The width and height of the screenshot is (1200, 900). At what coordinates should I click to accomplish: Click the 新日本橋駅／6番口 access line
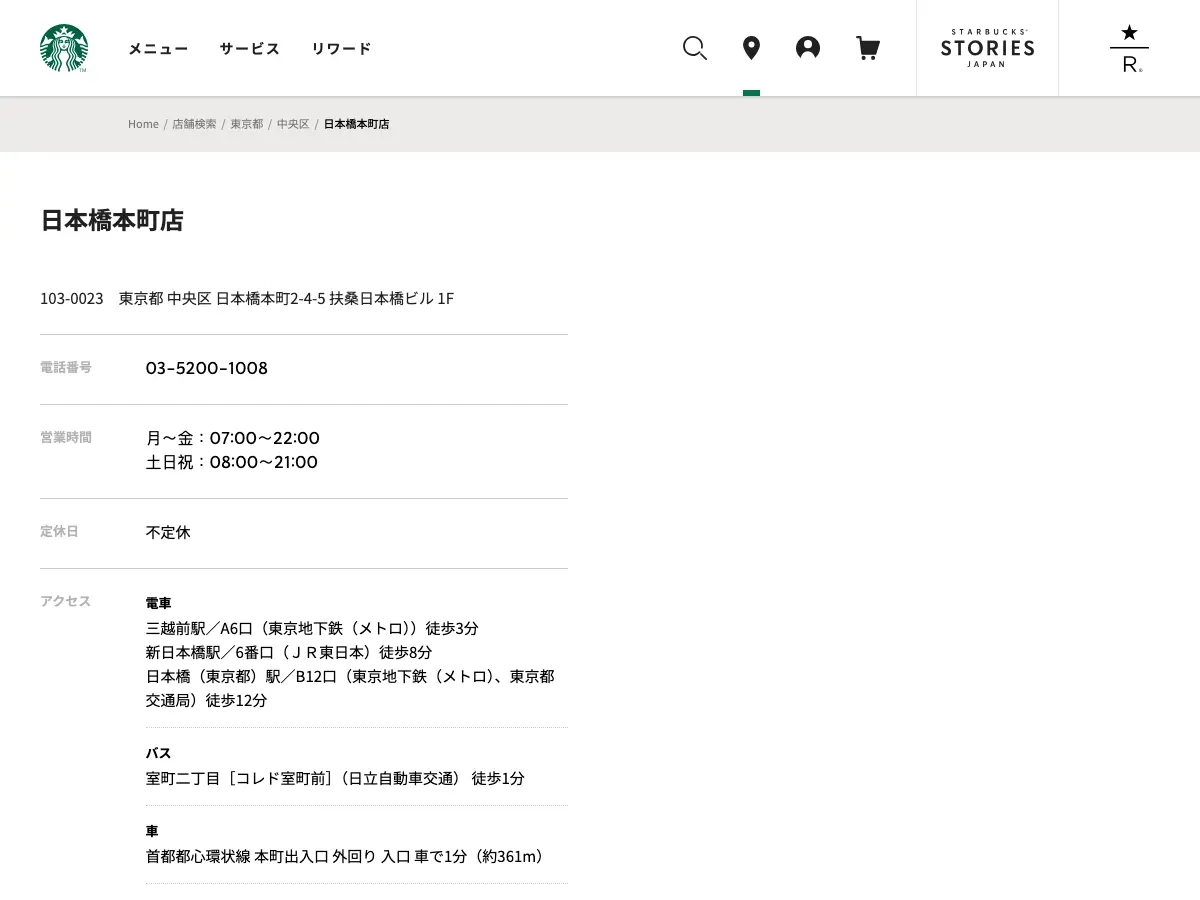(289, 652)
